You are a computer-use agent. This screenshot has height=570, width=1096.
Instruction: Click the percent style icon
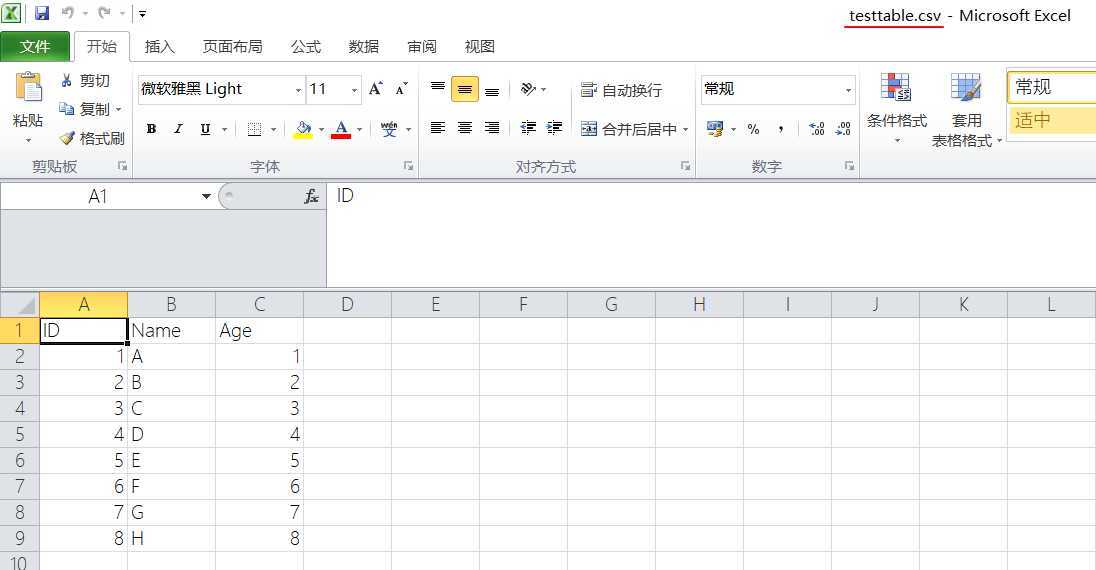(x=753, y=129)
